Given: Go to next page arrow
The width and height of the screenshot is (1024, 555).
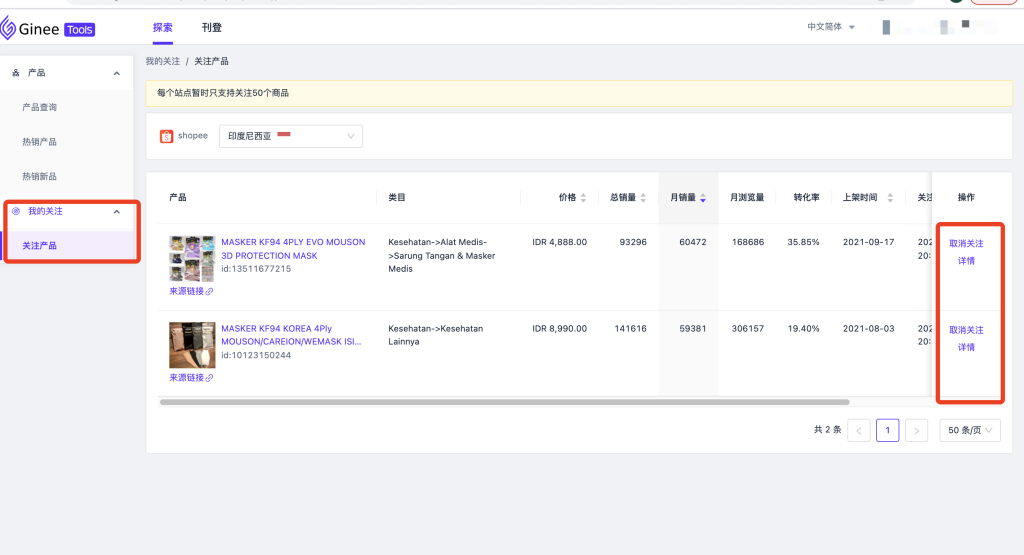Looking at the screenshot, I should (x=916, y=430).
